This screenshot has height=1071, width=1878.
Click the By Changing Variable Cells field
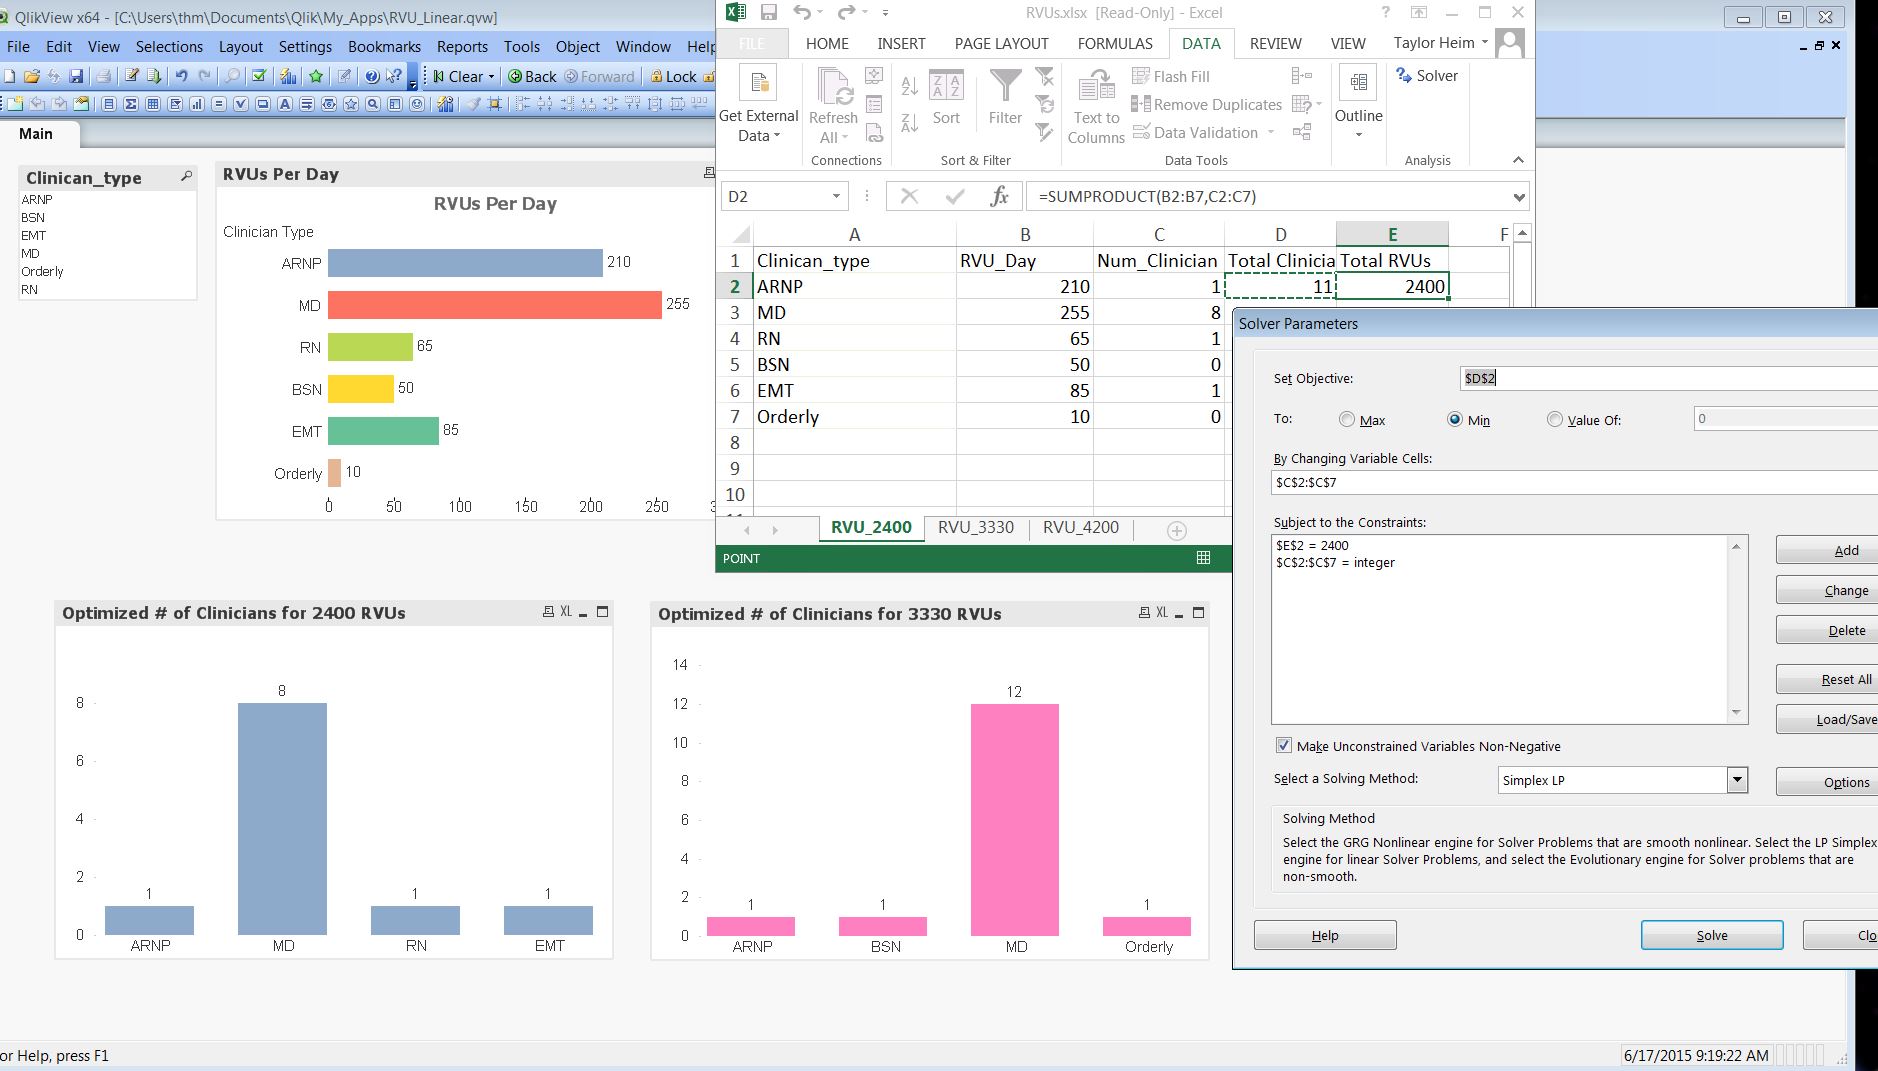point(1570,482)
